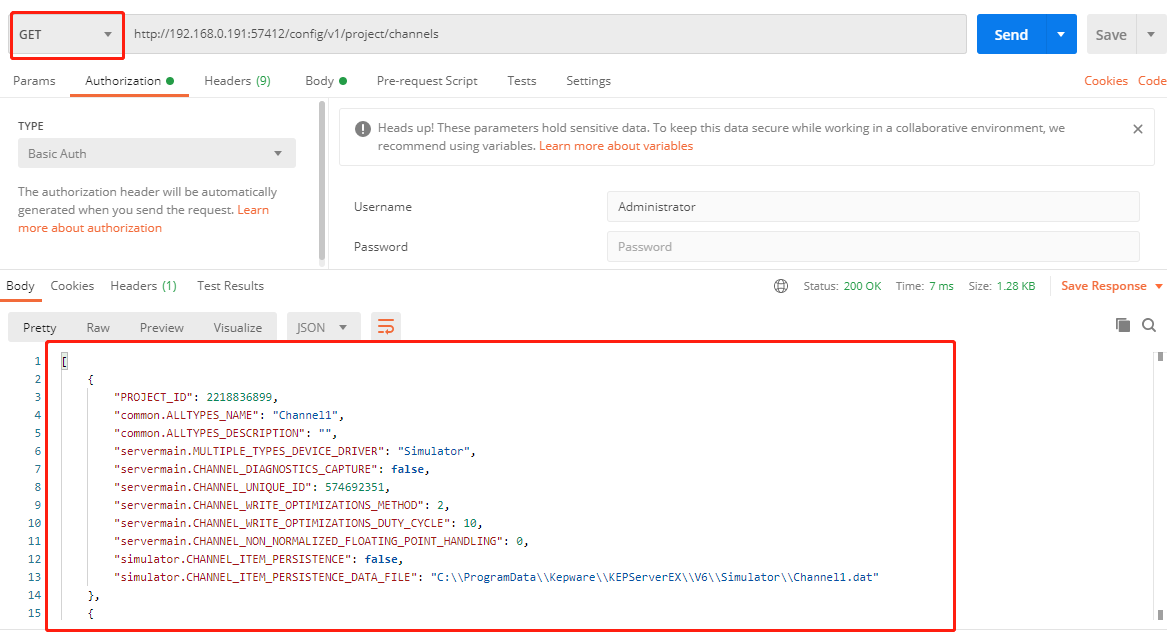Send the request
The width and height of the screenshot is (1167, 633).
click(x=1011, y=34)
